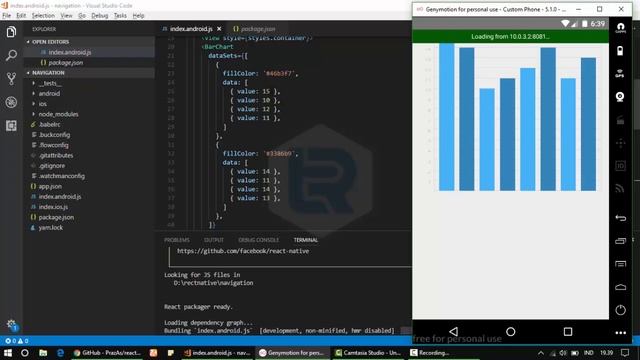Image resolution: width=640 pixels, height=360 pixels.
Task: Open the Search view in activity bar
Action: [x=11, y=55]
